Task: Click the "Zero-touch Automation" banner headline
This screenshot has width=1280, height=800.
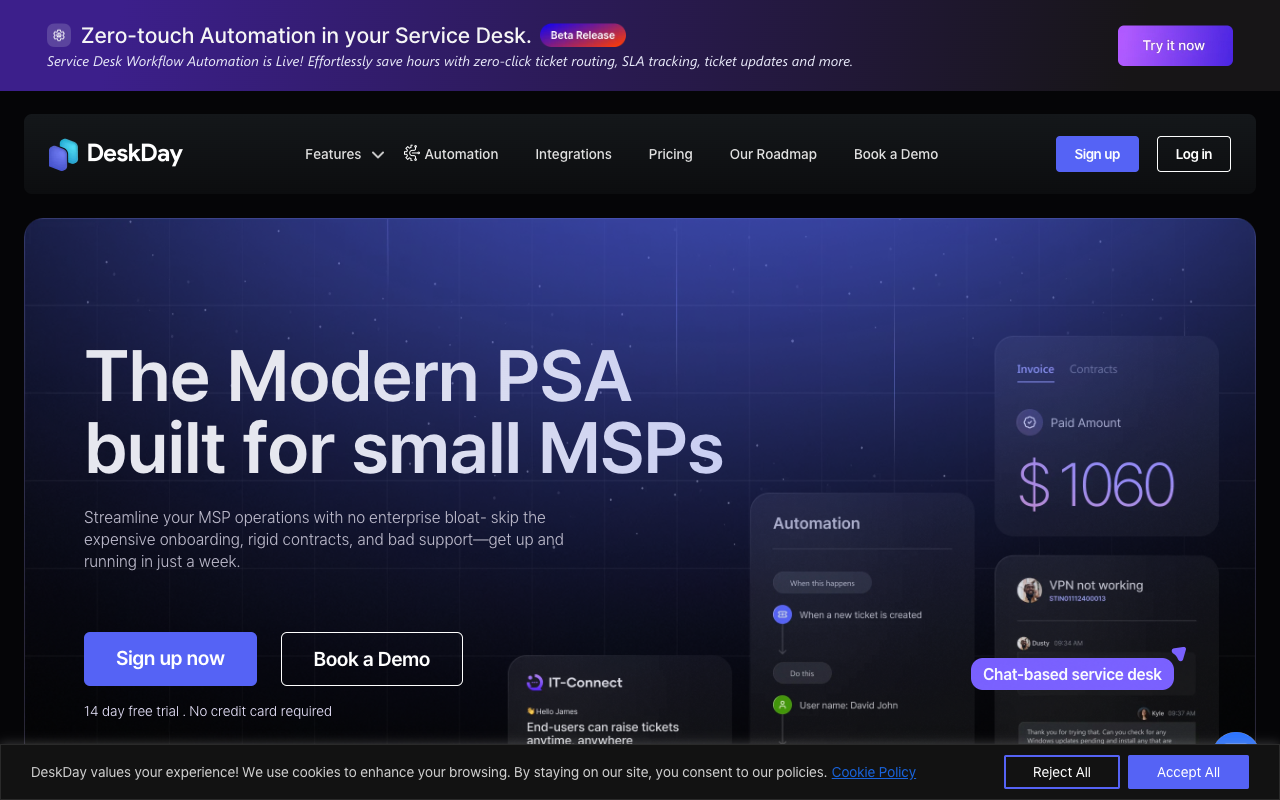Action: (306, 35)
